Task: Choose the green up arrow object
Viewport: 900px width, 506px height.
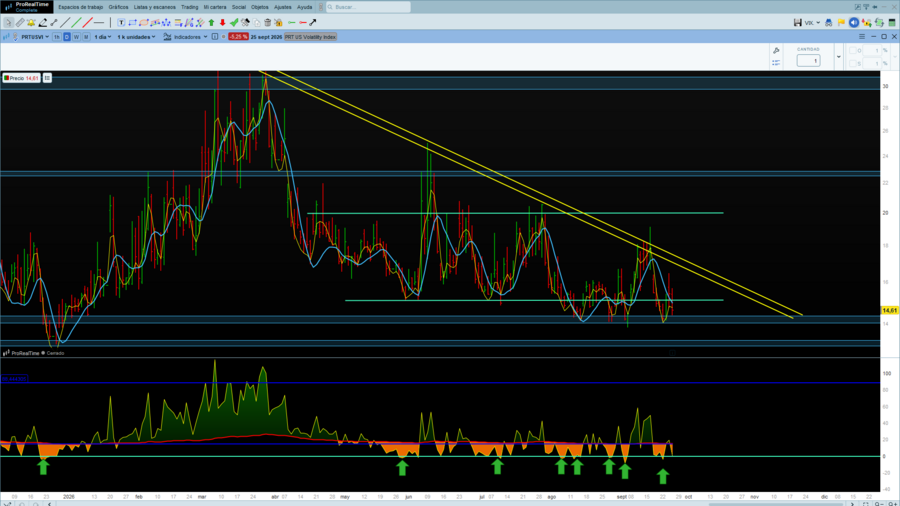Action: 211,22
